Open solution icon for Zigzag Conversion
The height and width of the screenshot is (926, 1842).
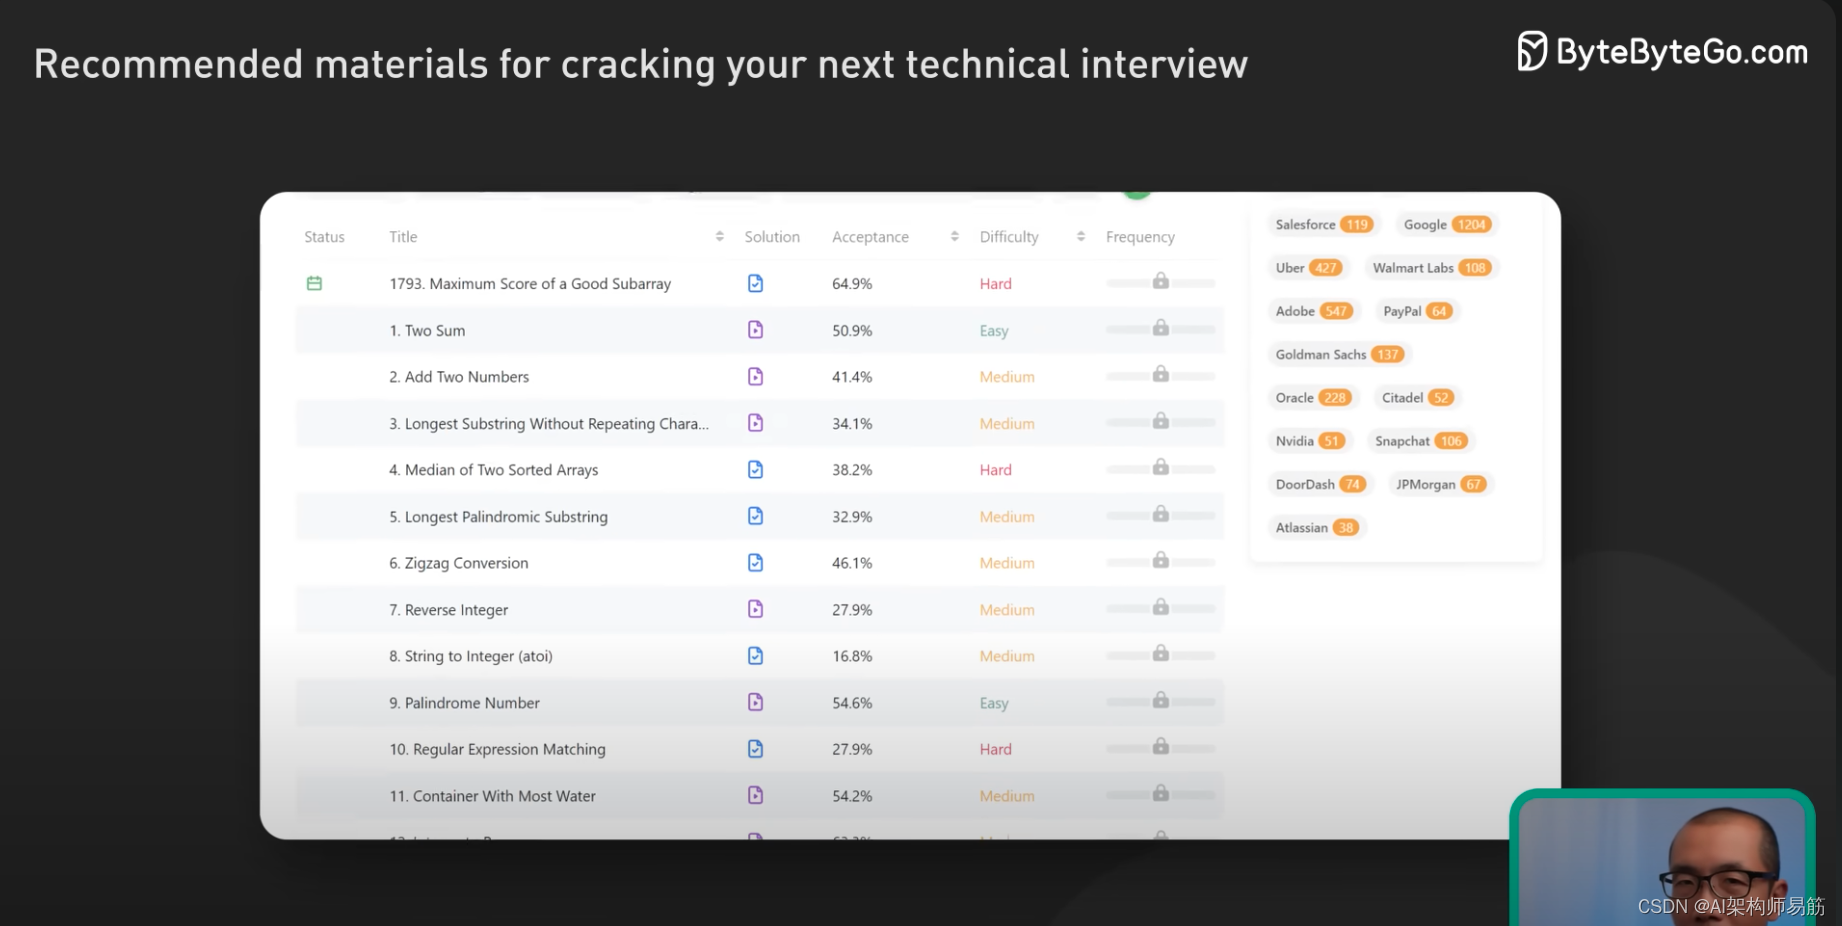(755, 563)
